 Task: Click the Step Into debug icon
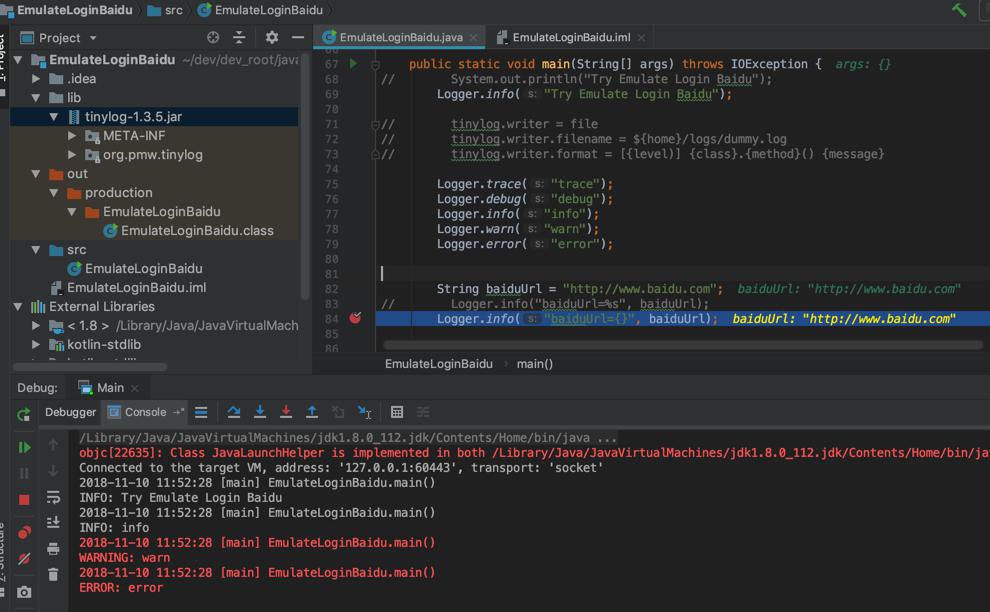coord(260,412)
